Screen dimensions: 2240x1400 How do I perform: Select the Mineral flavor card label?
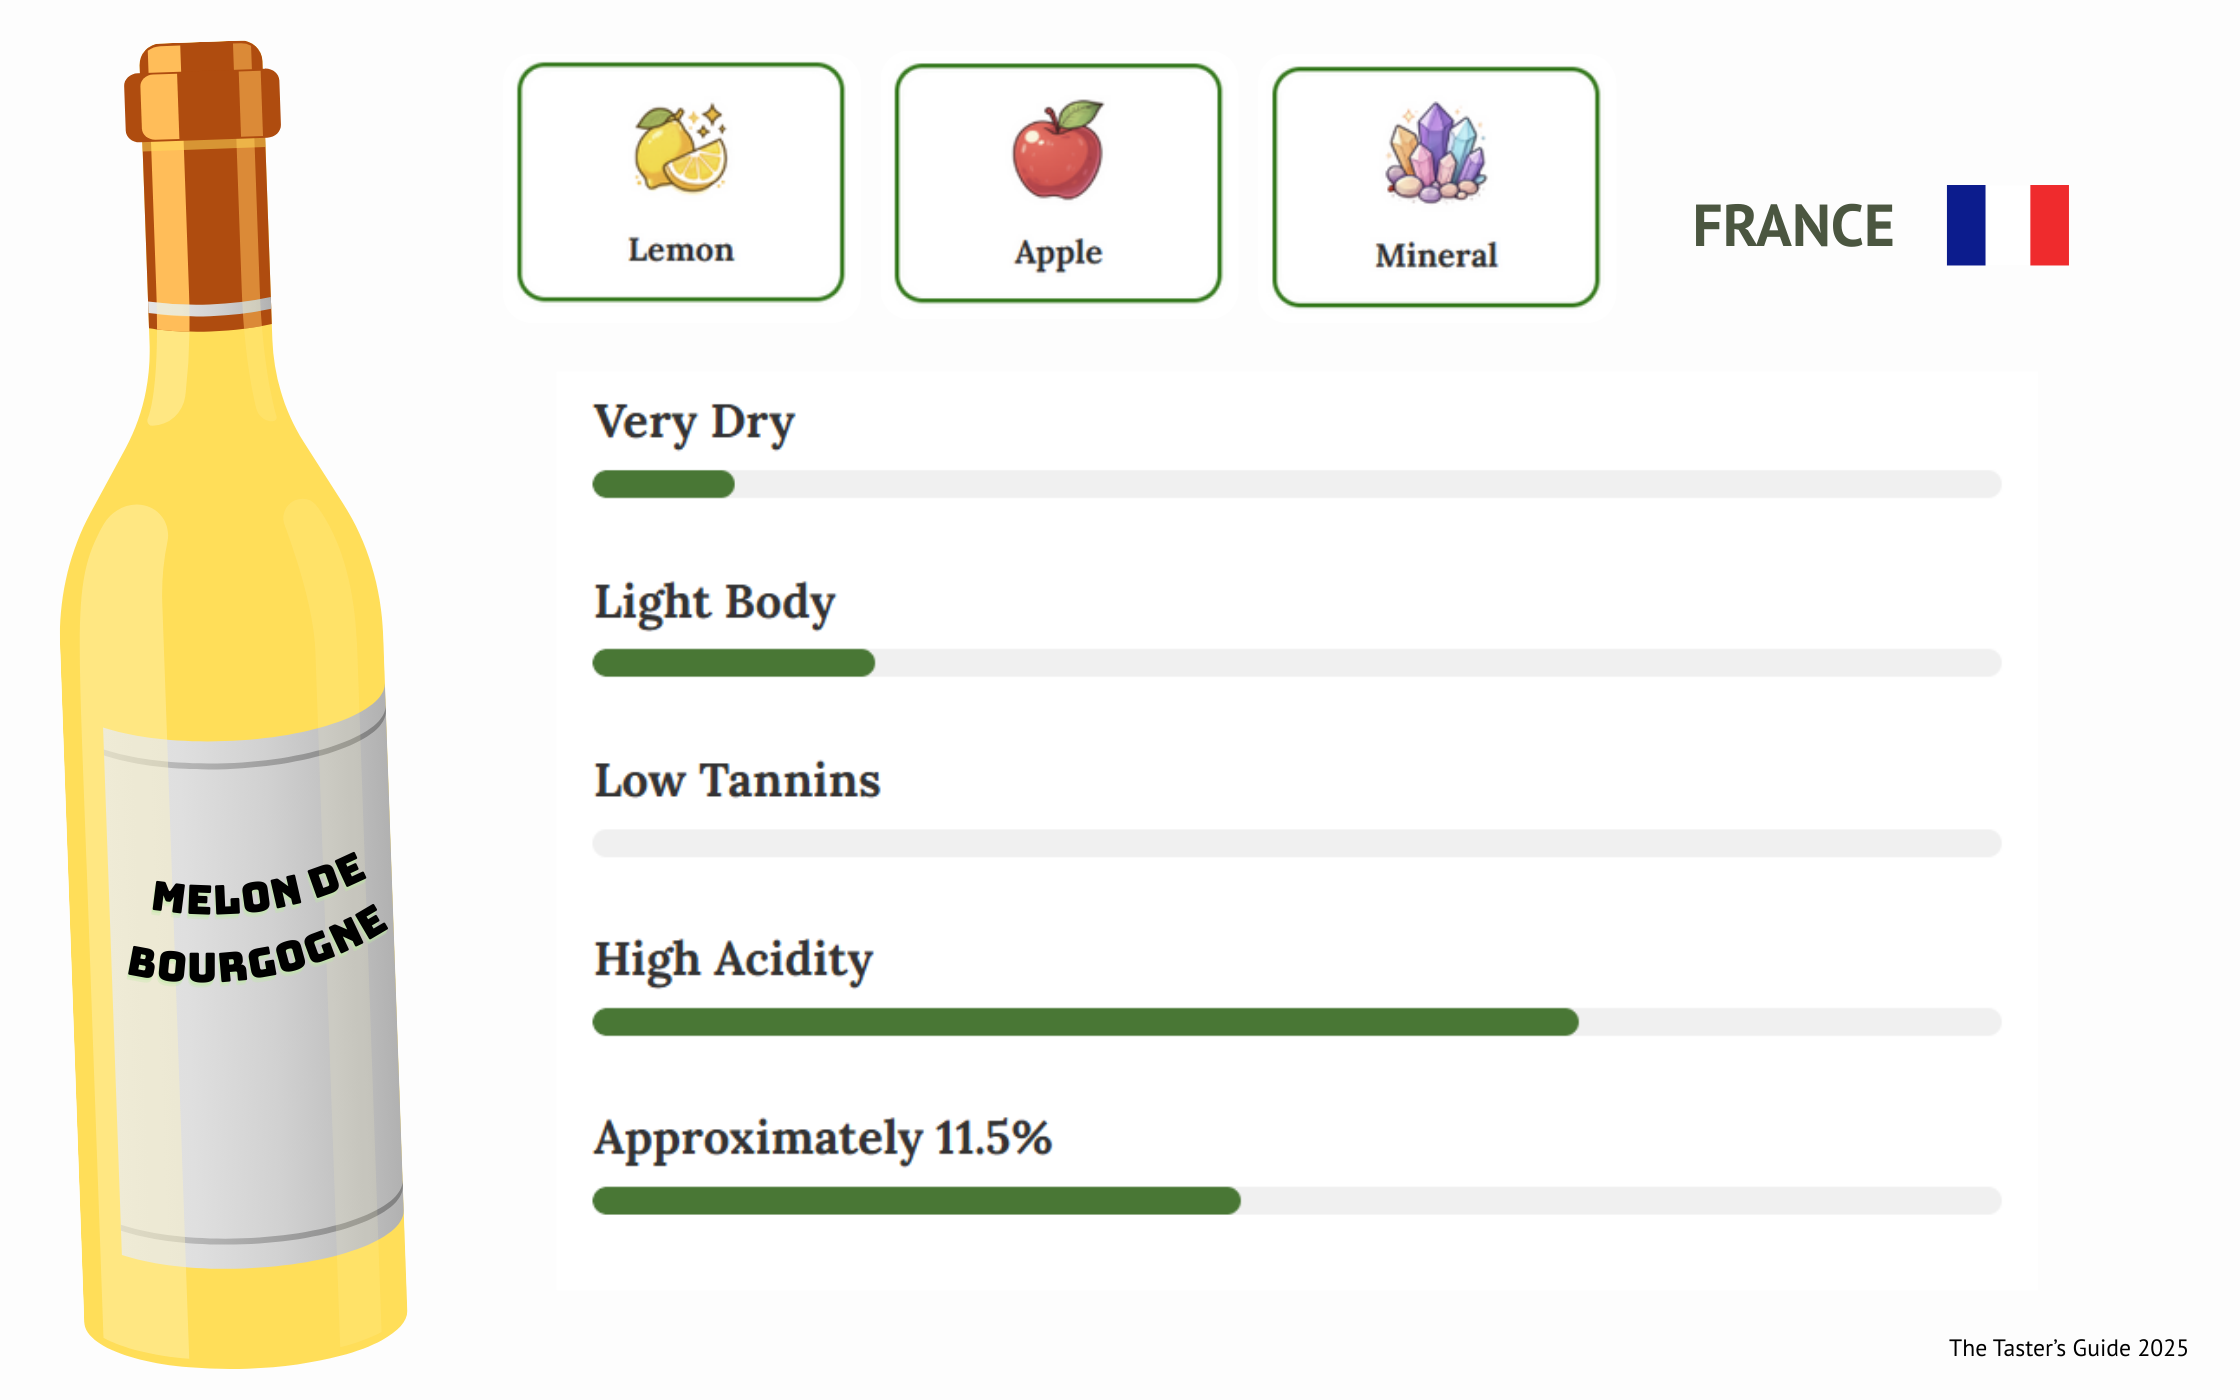pos(1436,256)
